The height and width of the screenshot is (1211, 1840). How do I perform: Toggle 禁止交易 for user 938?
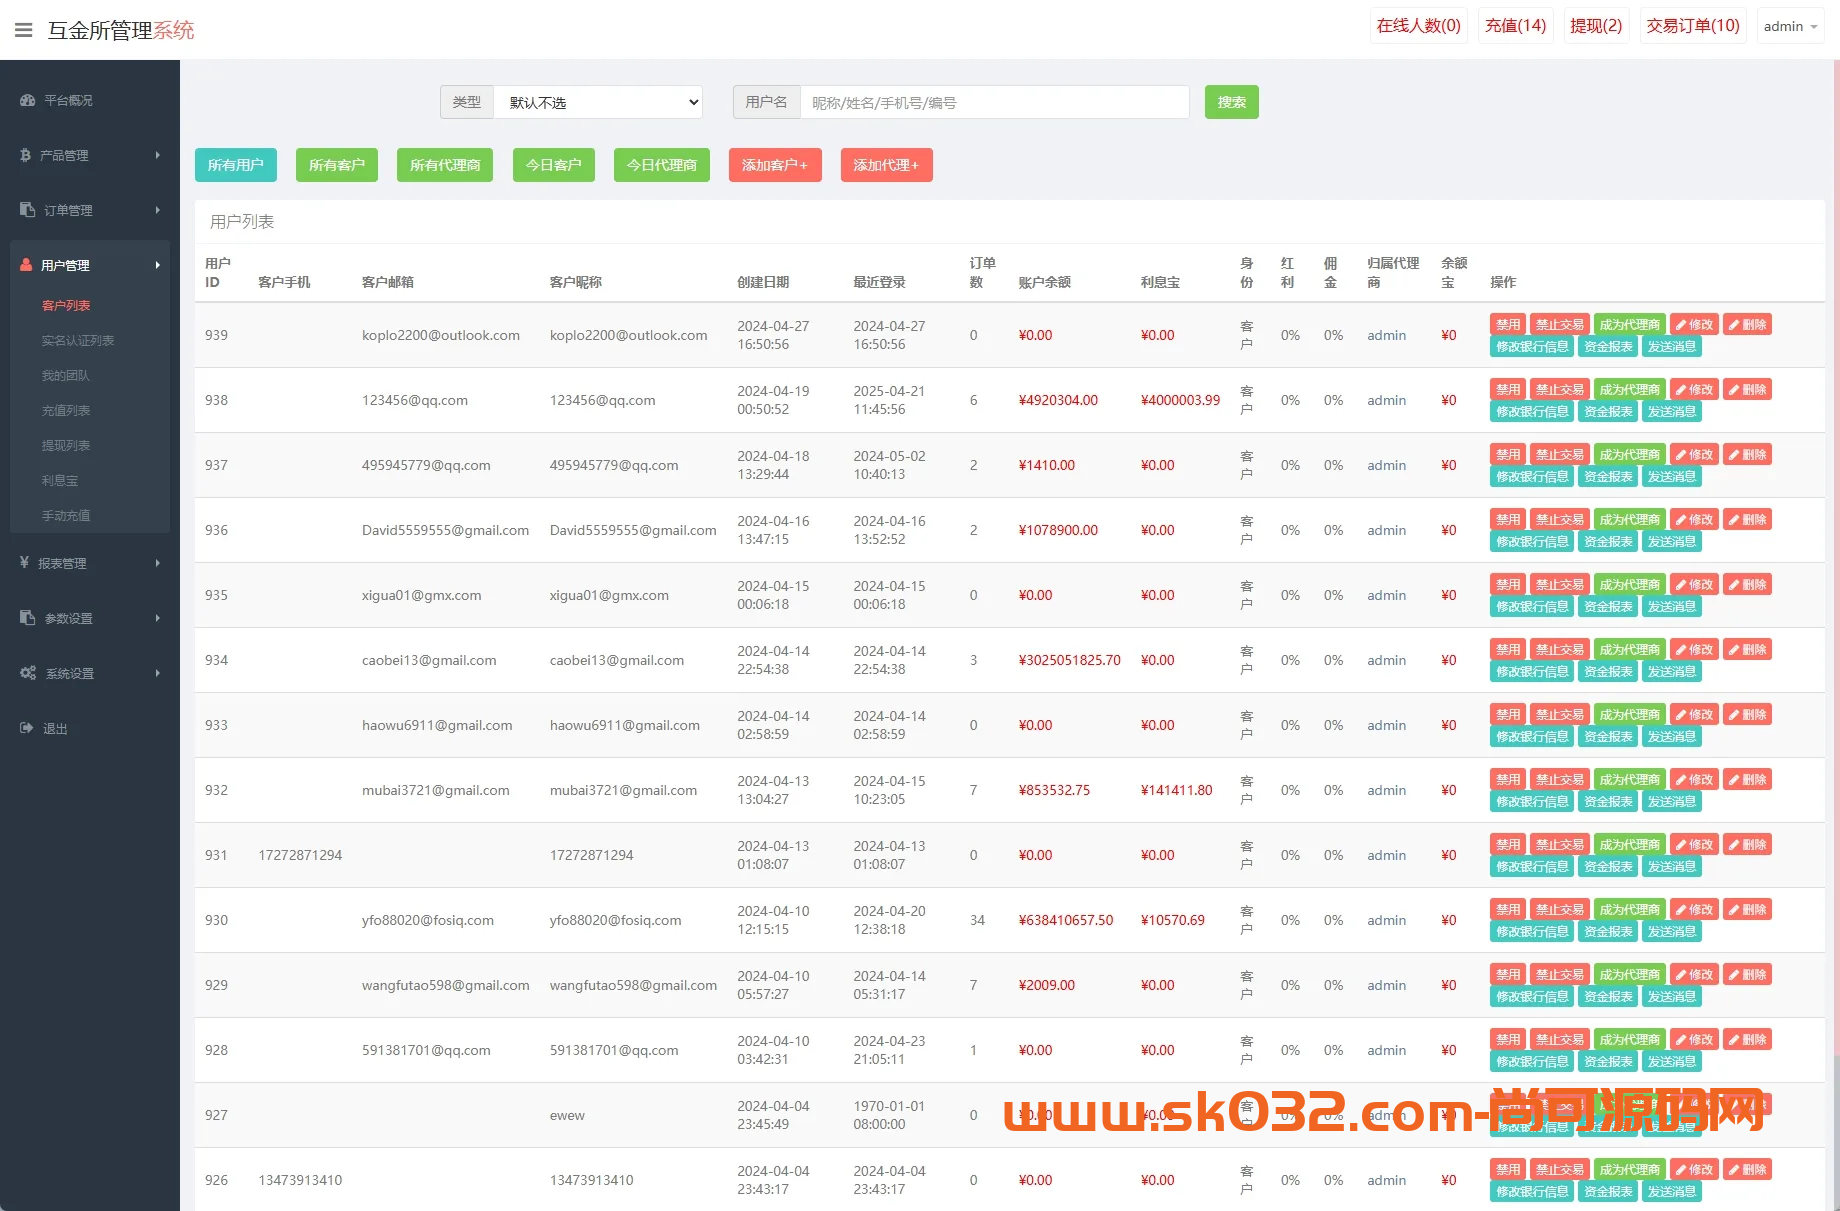click(1558, 389)
